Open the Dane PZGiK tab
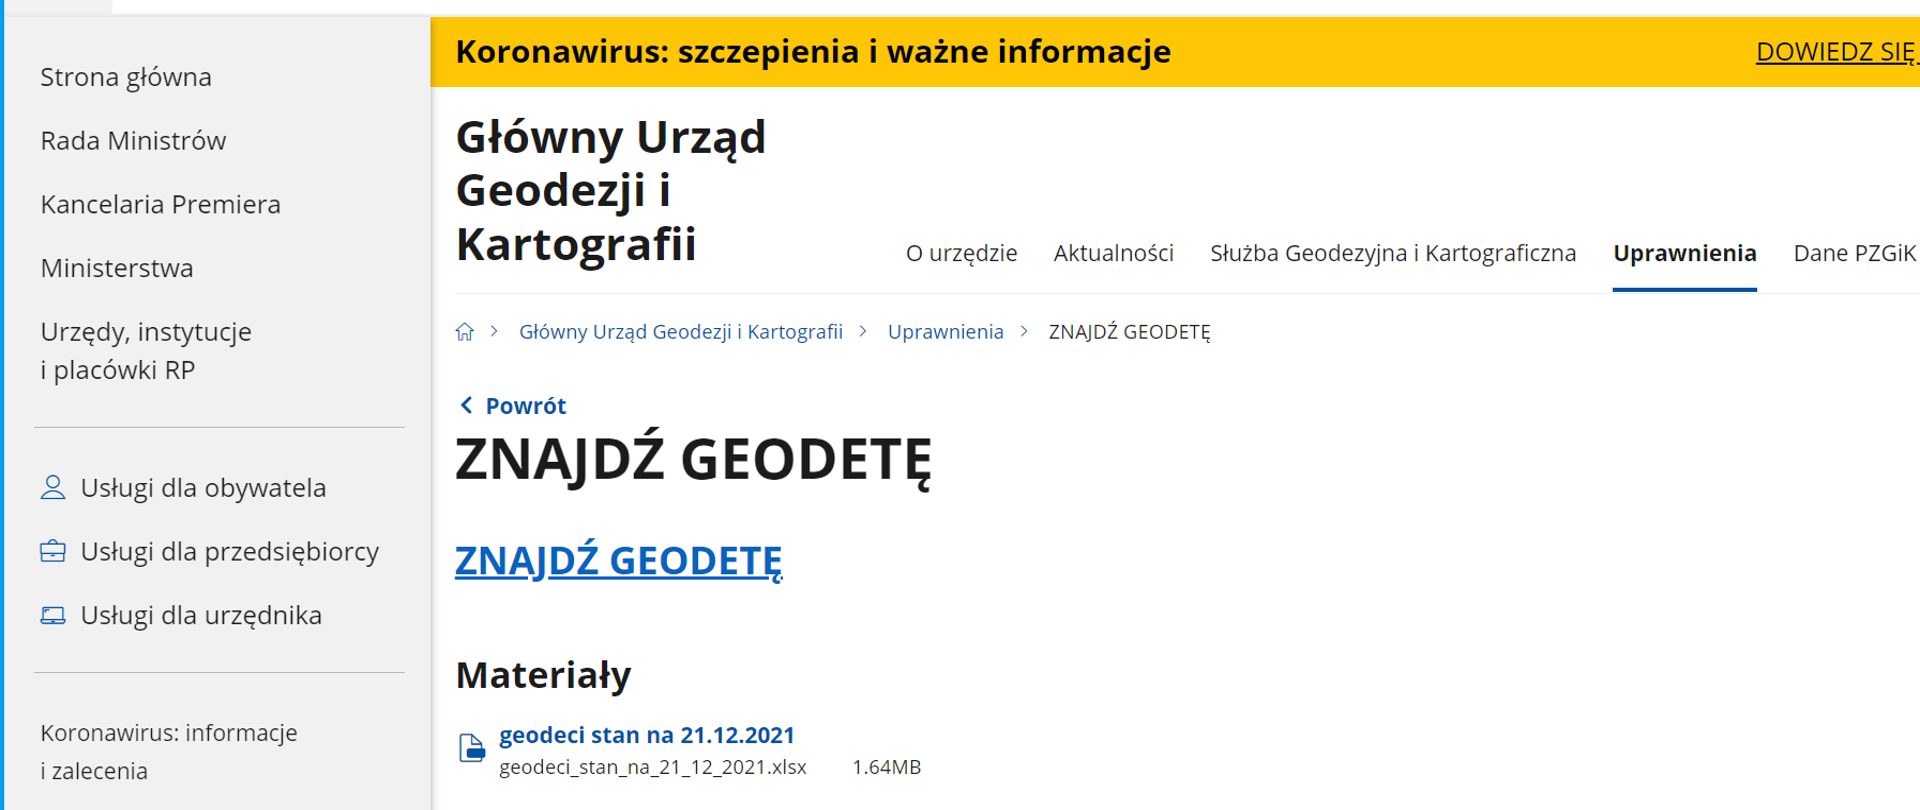The height and width of the screenshot is (810, 1920). [x=1854, y=254]
